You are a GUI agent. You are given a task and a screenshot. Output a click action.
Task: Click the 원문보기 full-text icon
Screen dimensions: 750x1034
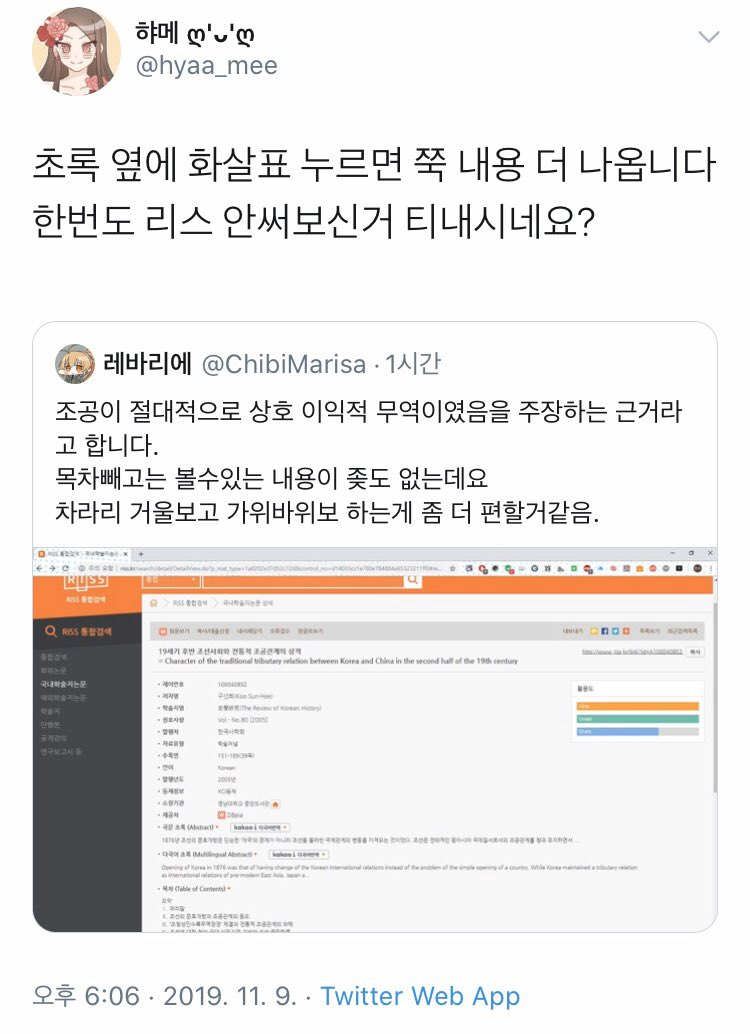(175, 631)
